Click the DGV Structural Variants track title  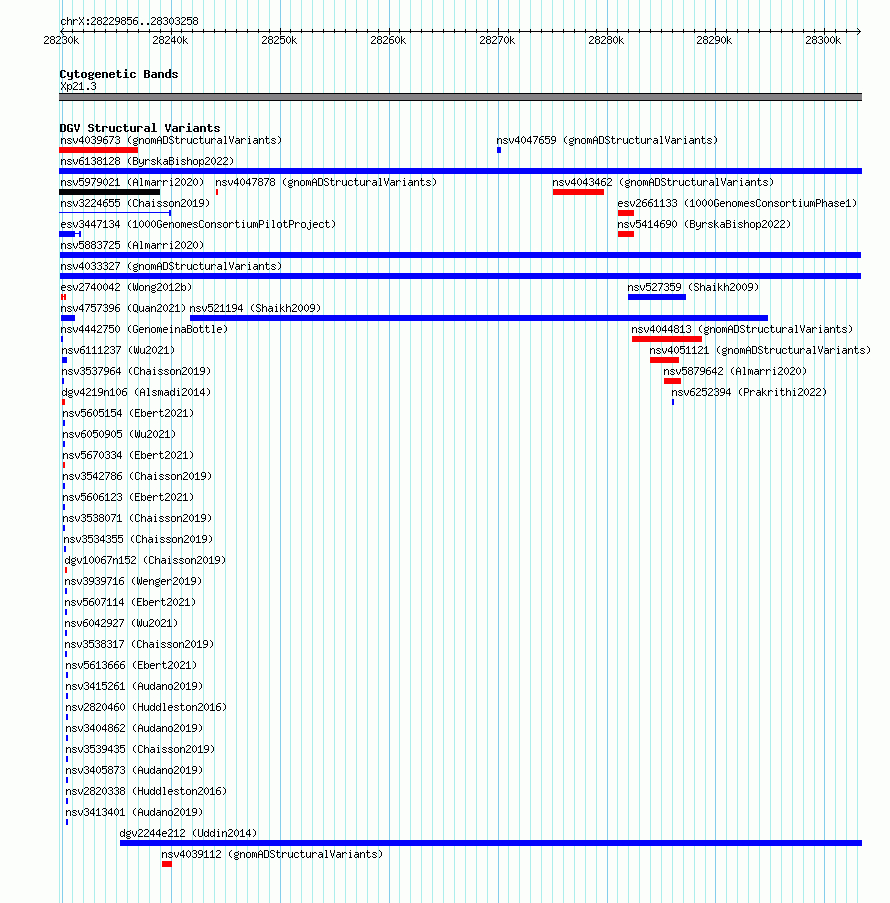(140, 128)
